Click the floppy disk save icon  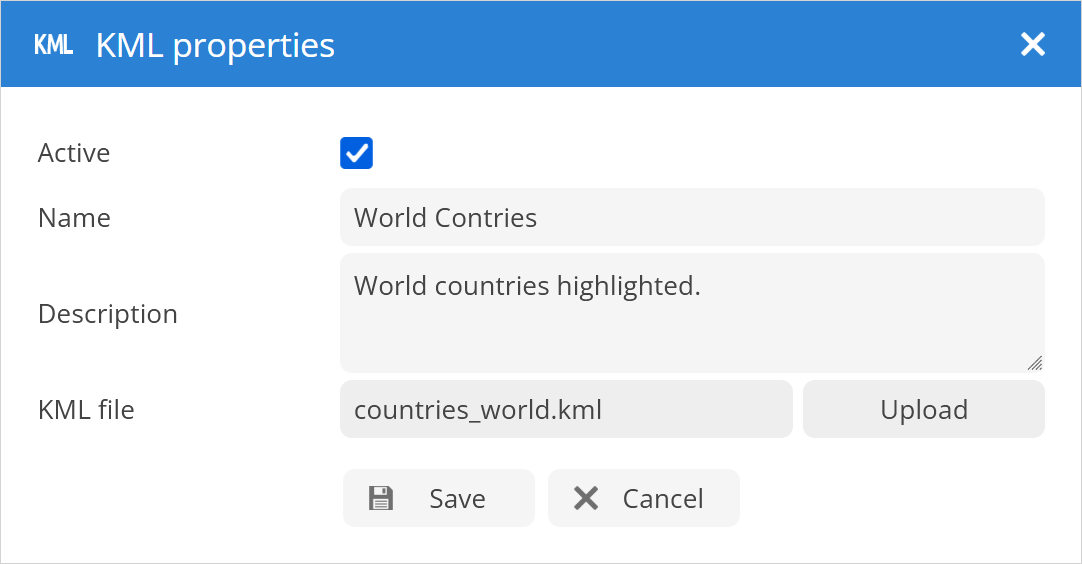click(380, 498)
